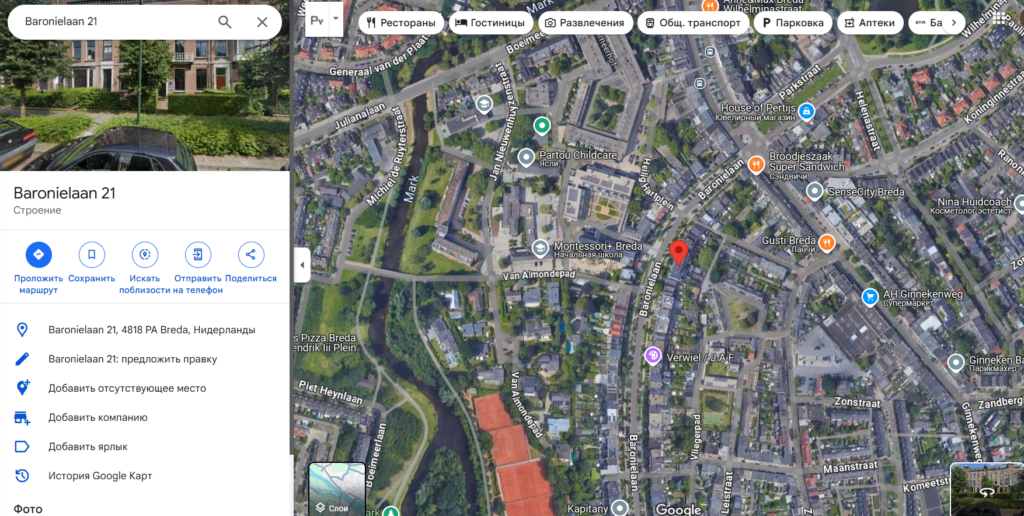Click the search magnifier icon

(x=225, y=22)
